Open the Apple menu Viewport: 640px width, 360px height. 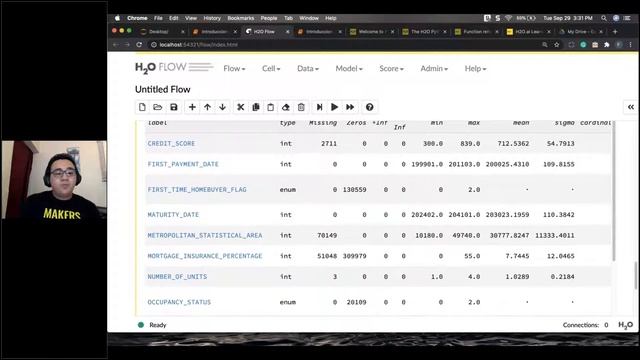pyautogui.click(x=118, y=18)
